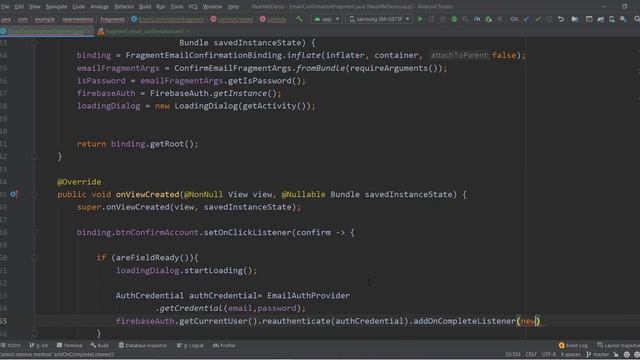Open the AVD Manager device icon
640x360 pixels.
click(x=611, y=19)
